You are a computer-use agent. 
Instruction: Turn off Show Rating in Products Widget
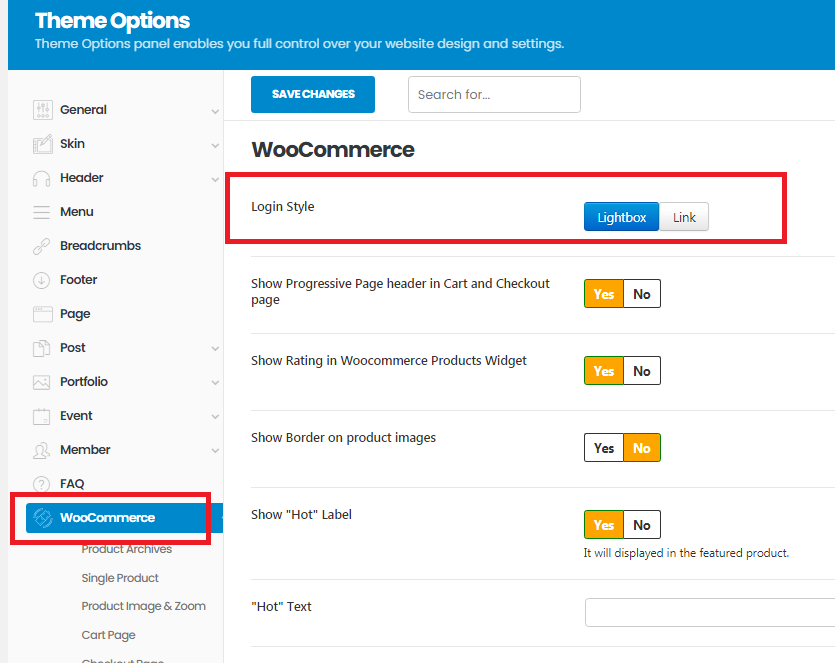click(642, 371)
